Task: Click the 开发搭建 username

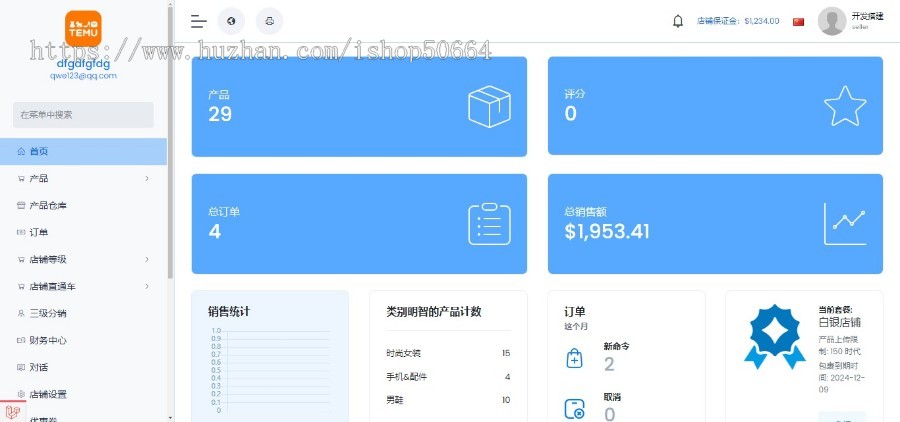Action: (867, 17)
